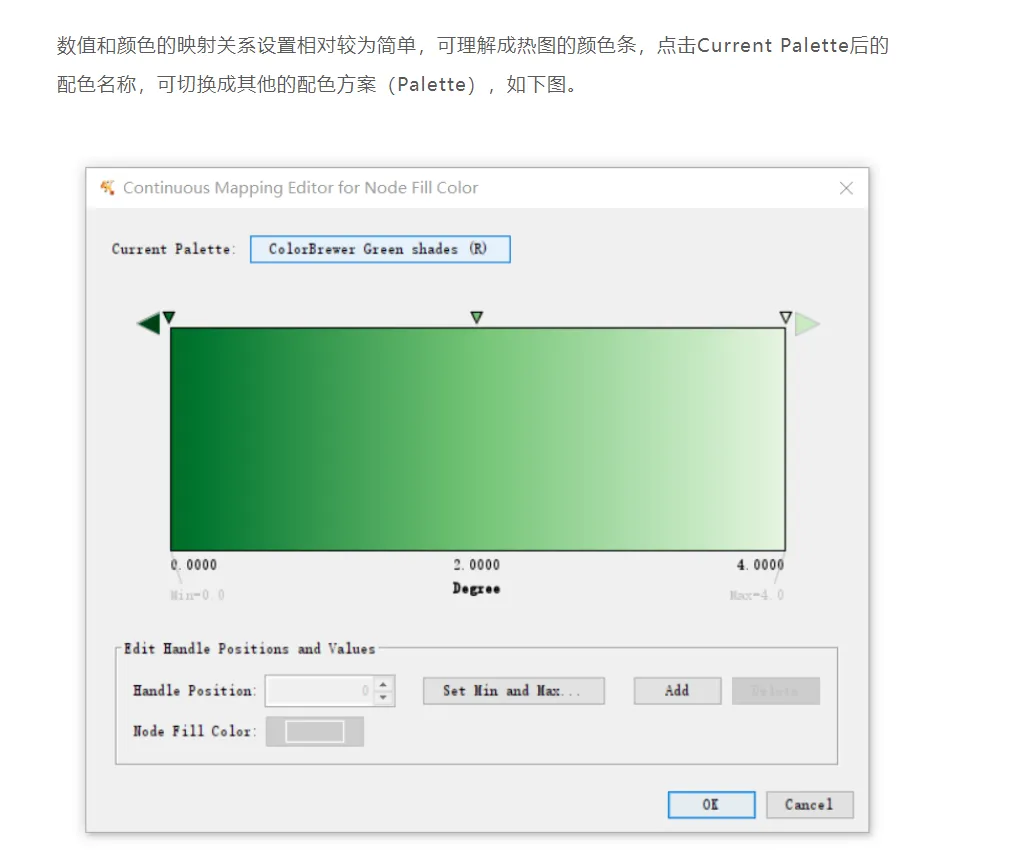Click the '4.0000' value label
The height and width of the screenshot is (850, 1016).
pyautogui.click(x=760, y=565)
